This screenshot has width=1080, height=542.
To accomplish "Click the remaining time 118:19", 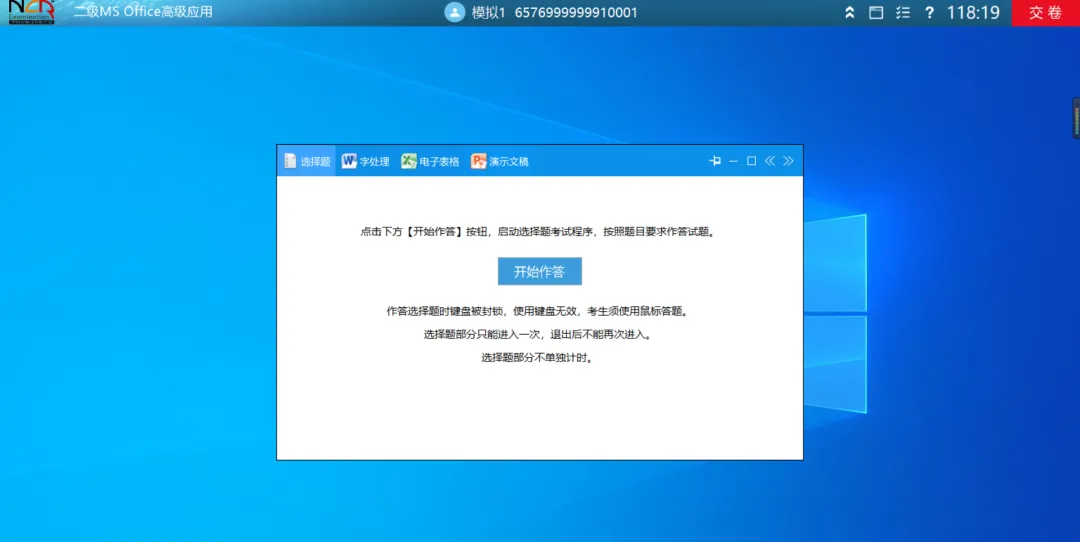I will pyautogui.click(x=973, y=12).
